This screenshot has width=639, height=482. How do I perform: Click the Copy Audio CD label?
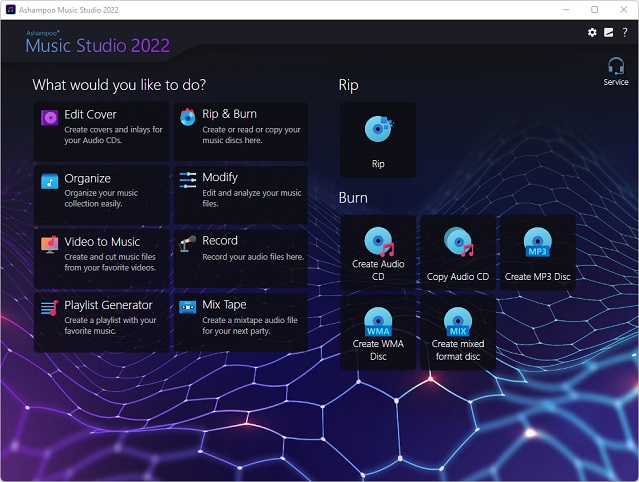coord(458,277)
